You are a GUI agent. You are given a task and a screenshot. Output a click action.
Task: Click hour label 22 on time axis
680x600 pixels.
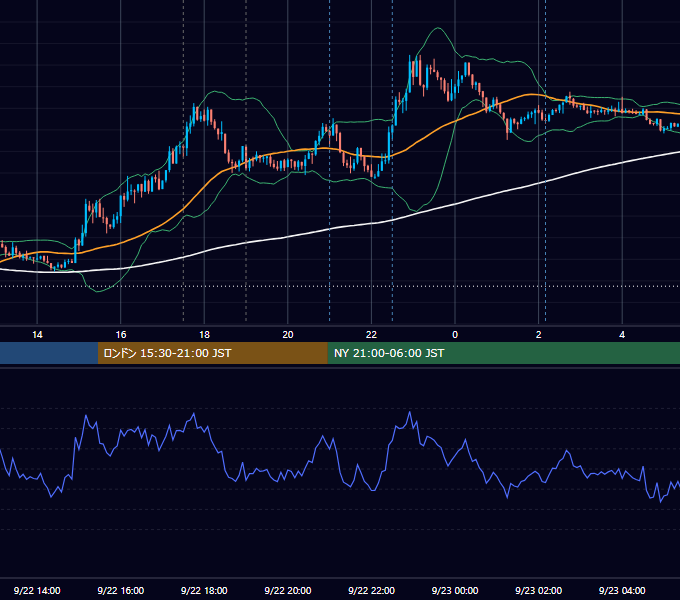pos(371,334)
